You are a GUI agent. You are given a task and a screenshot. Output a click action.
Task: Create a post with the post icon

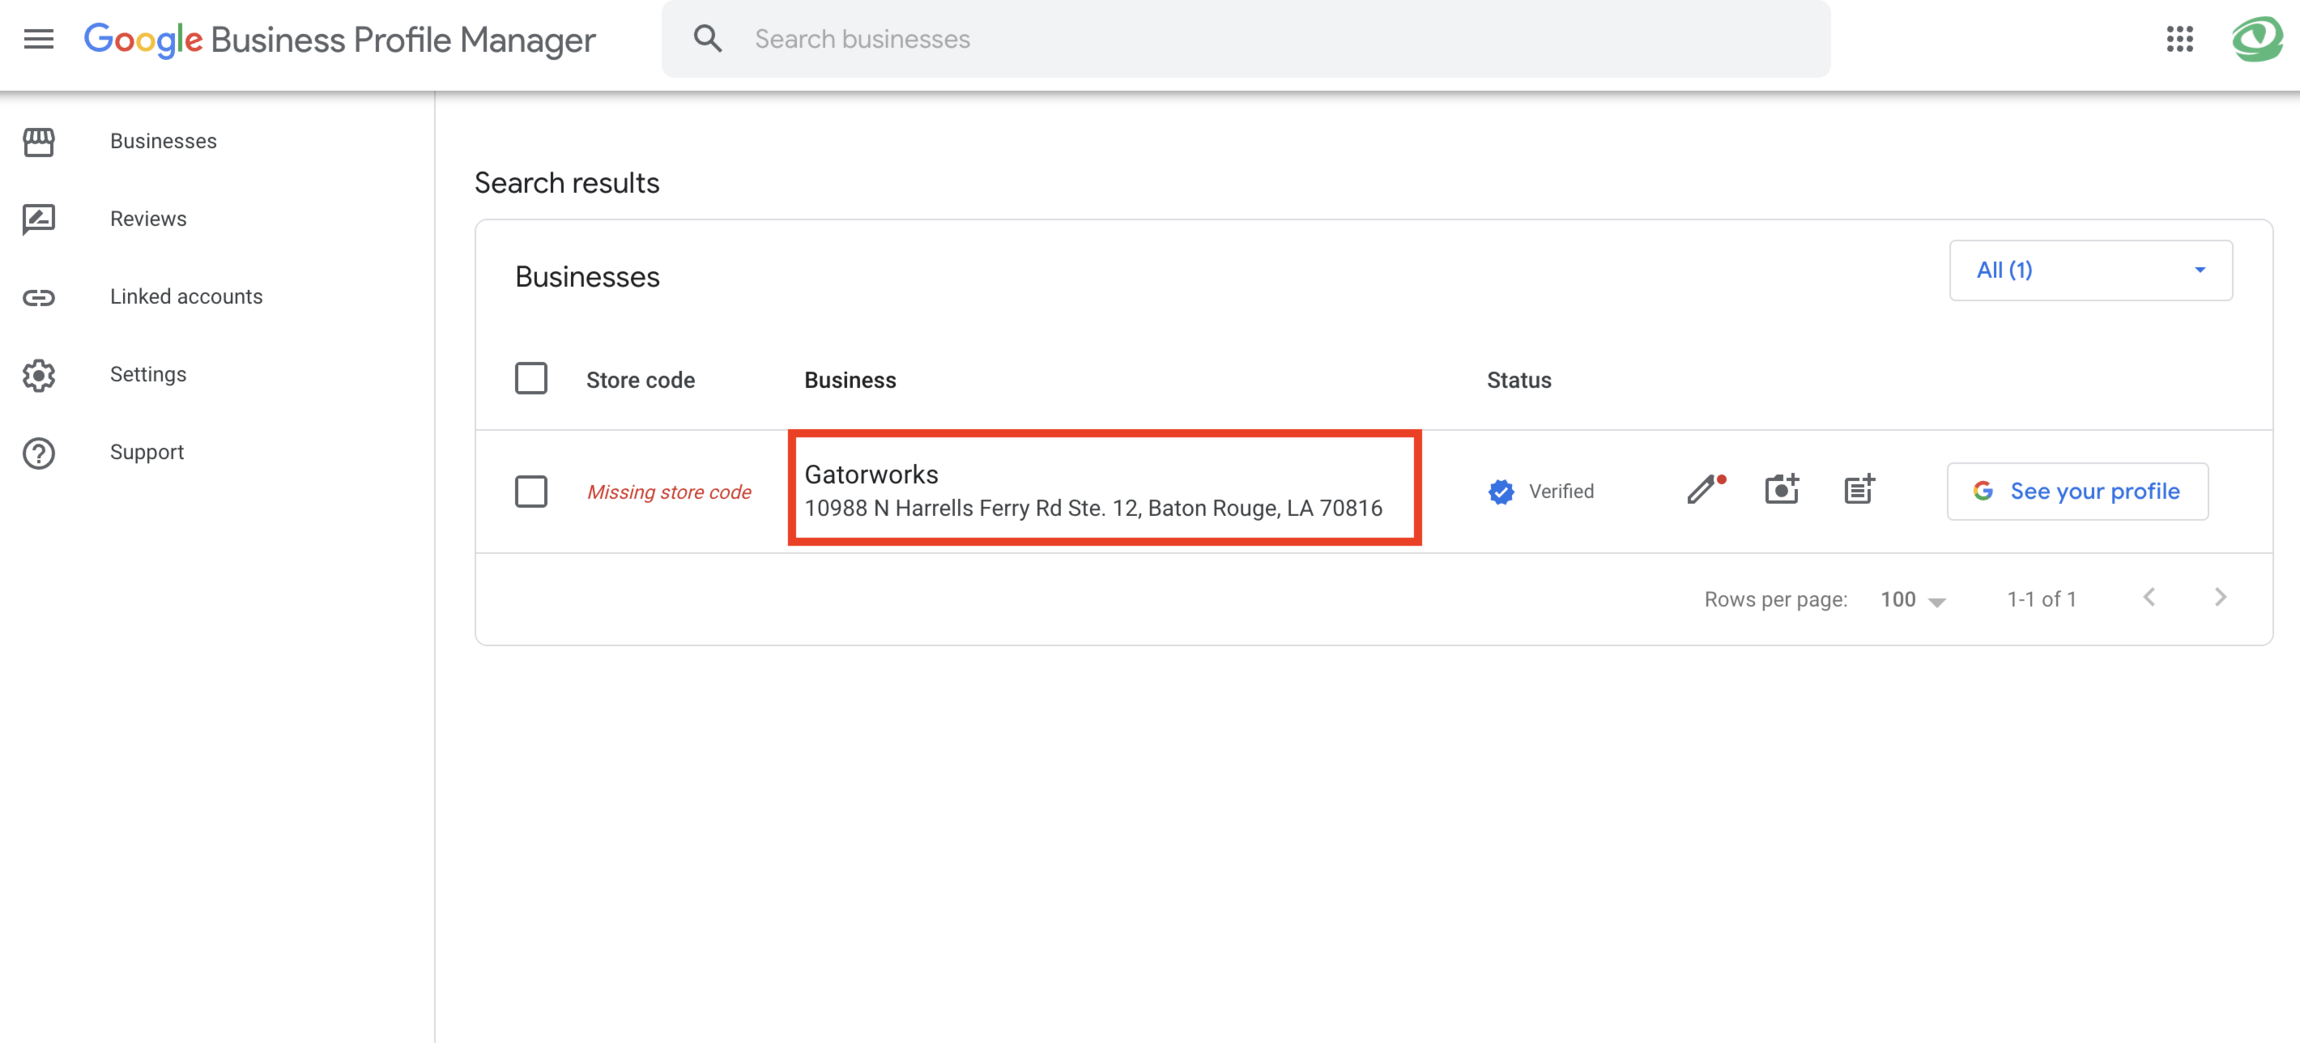coord(1859,489)
